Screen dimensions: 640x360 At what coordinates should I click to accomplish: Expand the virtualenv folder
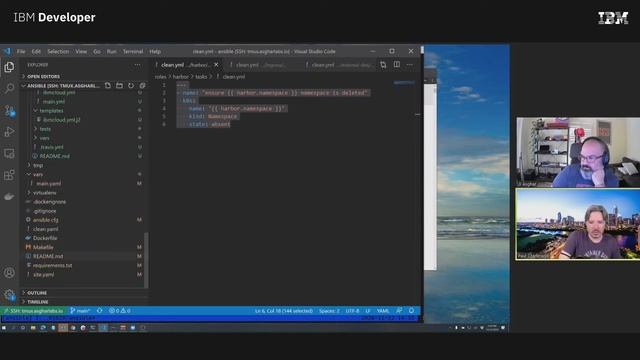tap(44, 193)
